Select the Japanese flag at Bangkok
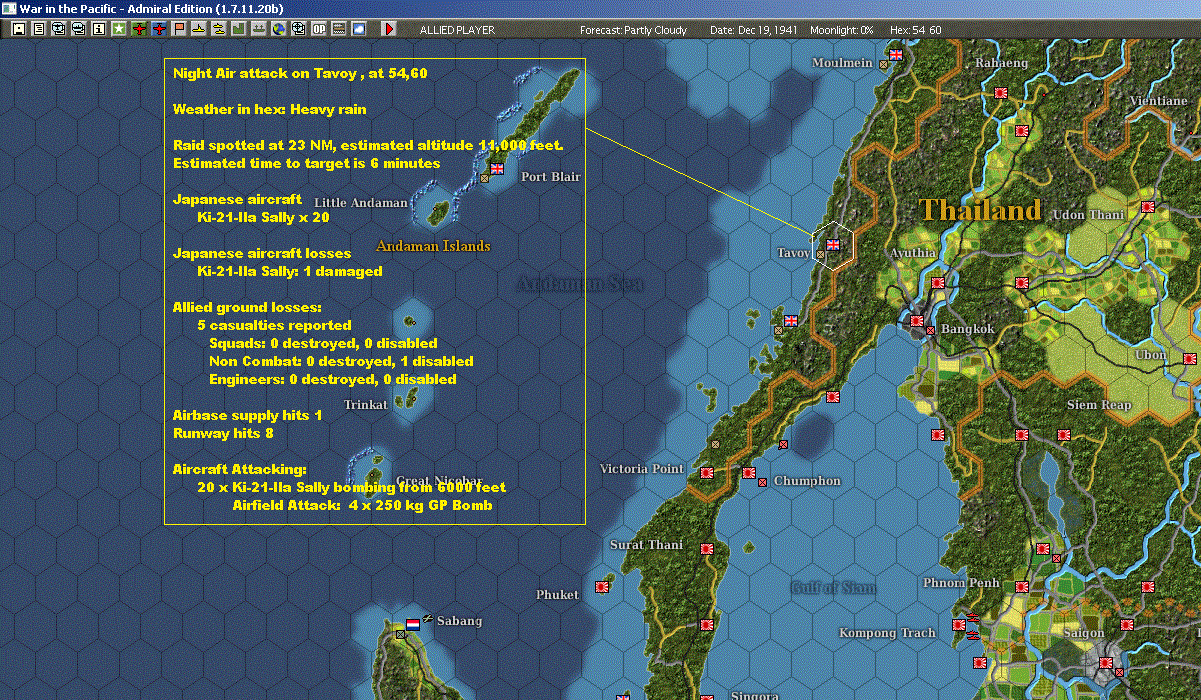Image resolution: width=1201 pixels, height=700 pixels. click(917, 321)
